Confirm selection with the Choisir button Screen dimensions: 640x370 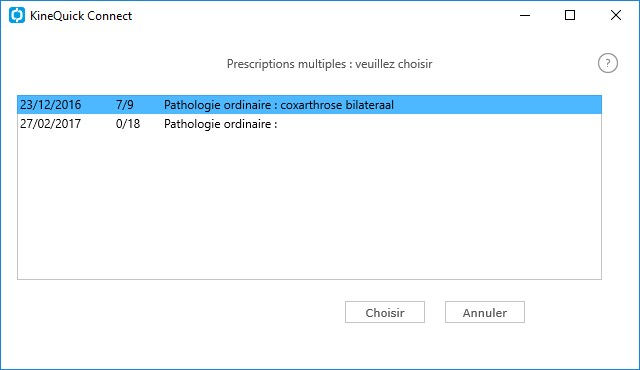(x=385, y=312)
